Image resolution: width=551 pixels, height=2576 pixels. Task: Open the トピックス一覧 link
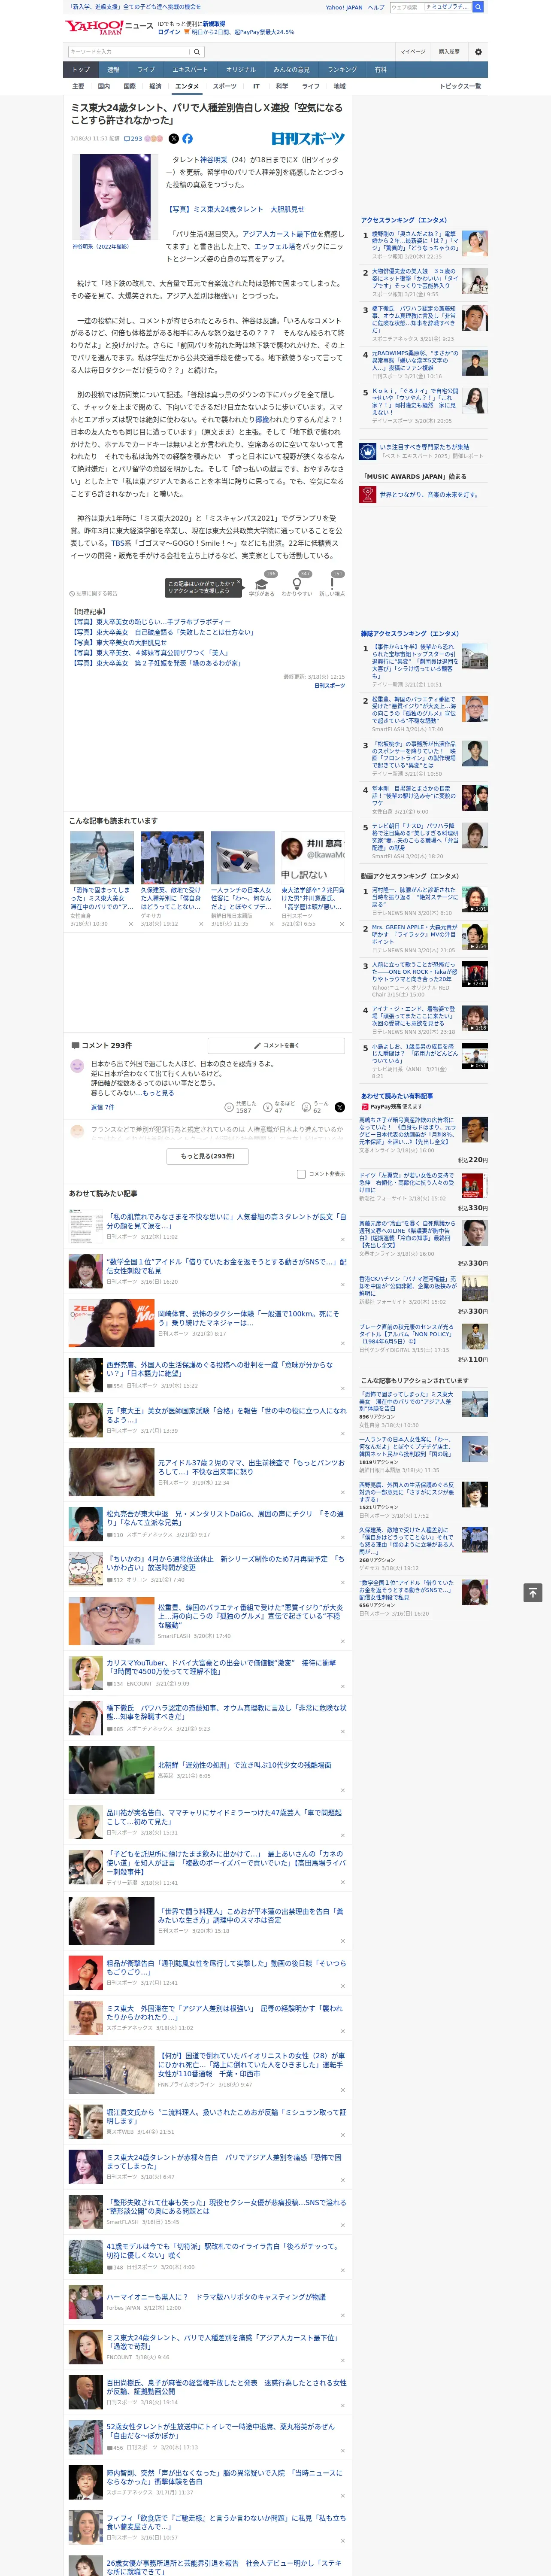(x=460, y=86)
